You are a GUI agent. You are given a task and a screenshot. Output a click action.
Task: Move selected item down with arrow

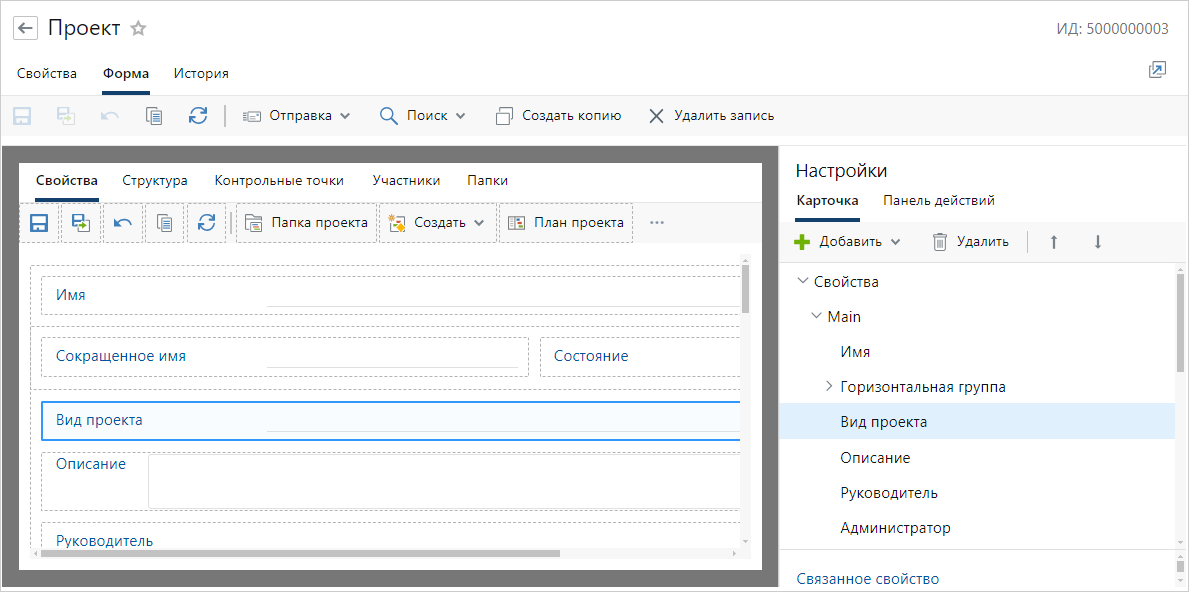tap(1097, 242)
